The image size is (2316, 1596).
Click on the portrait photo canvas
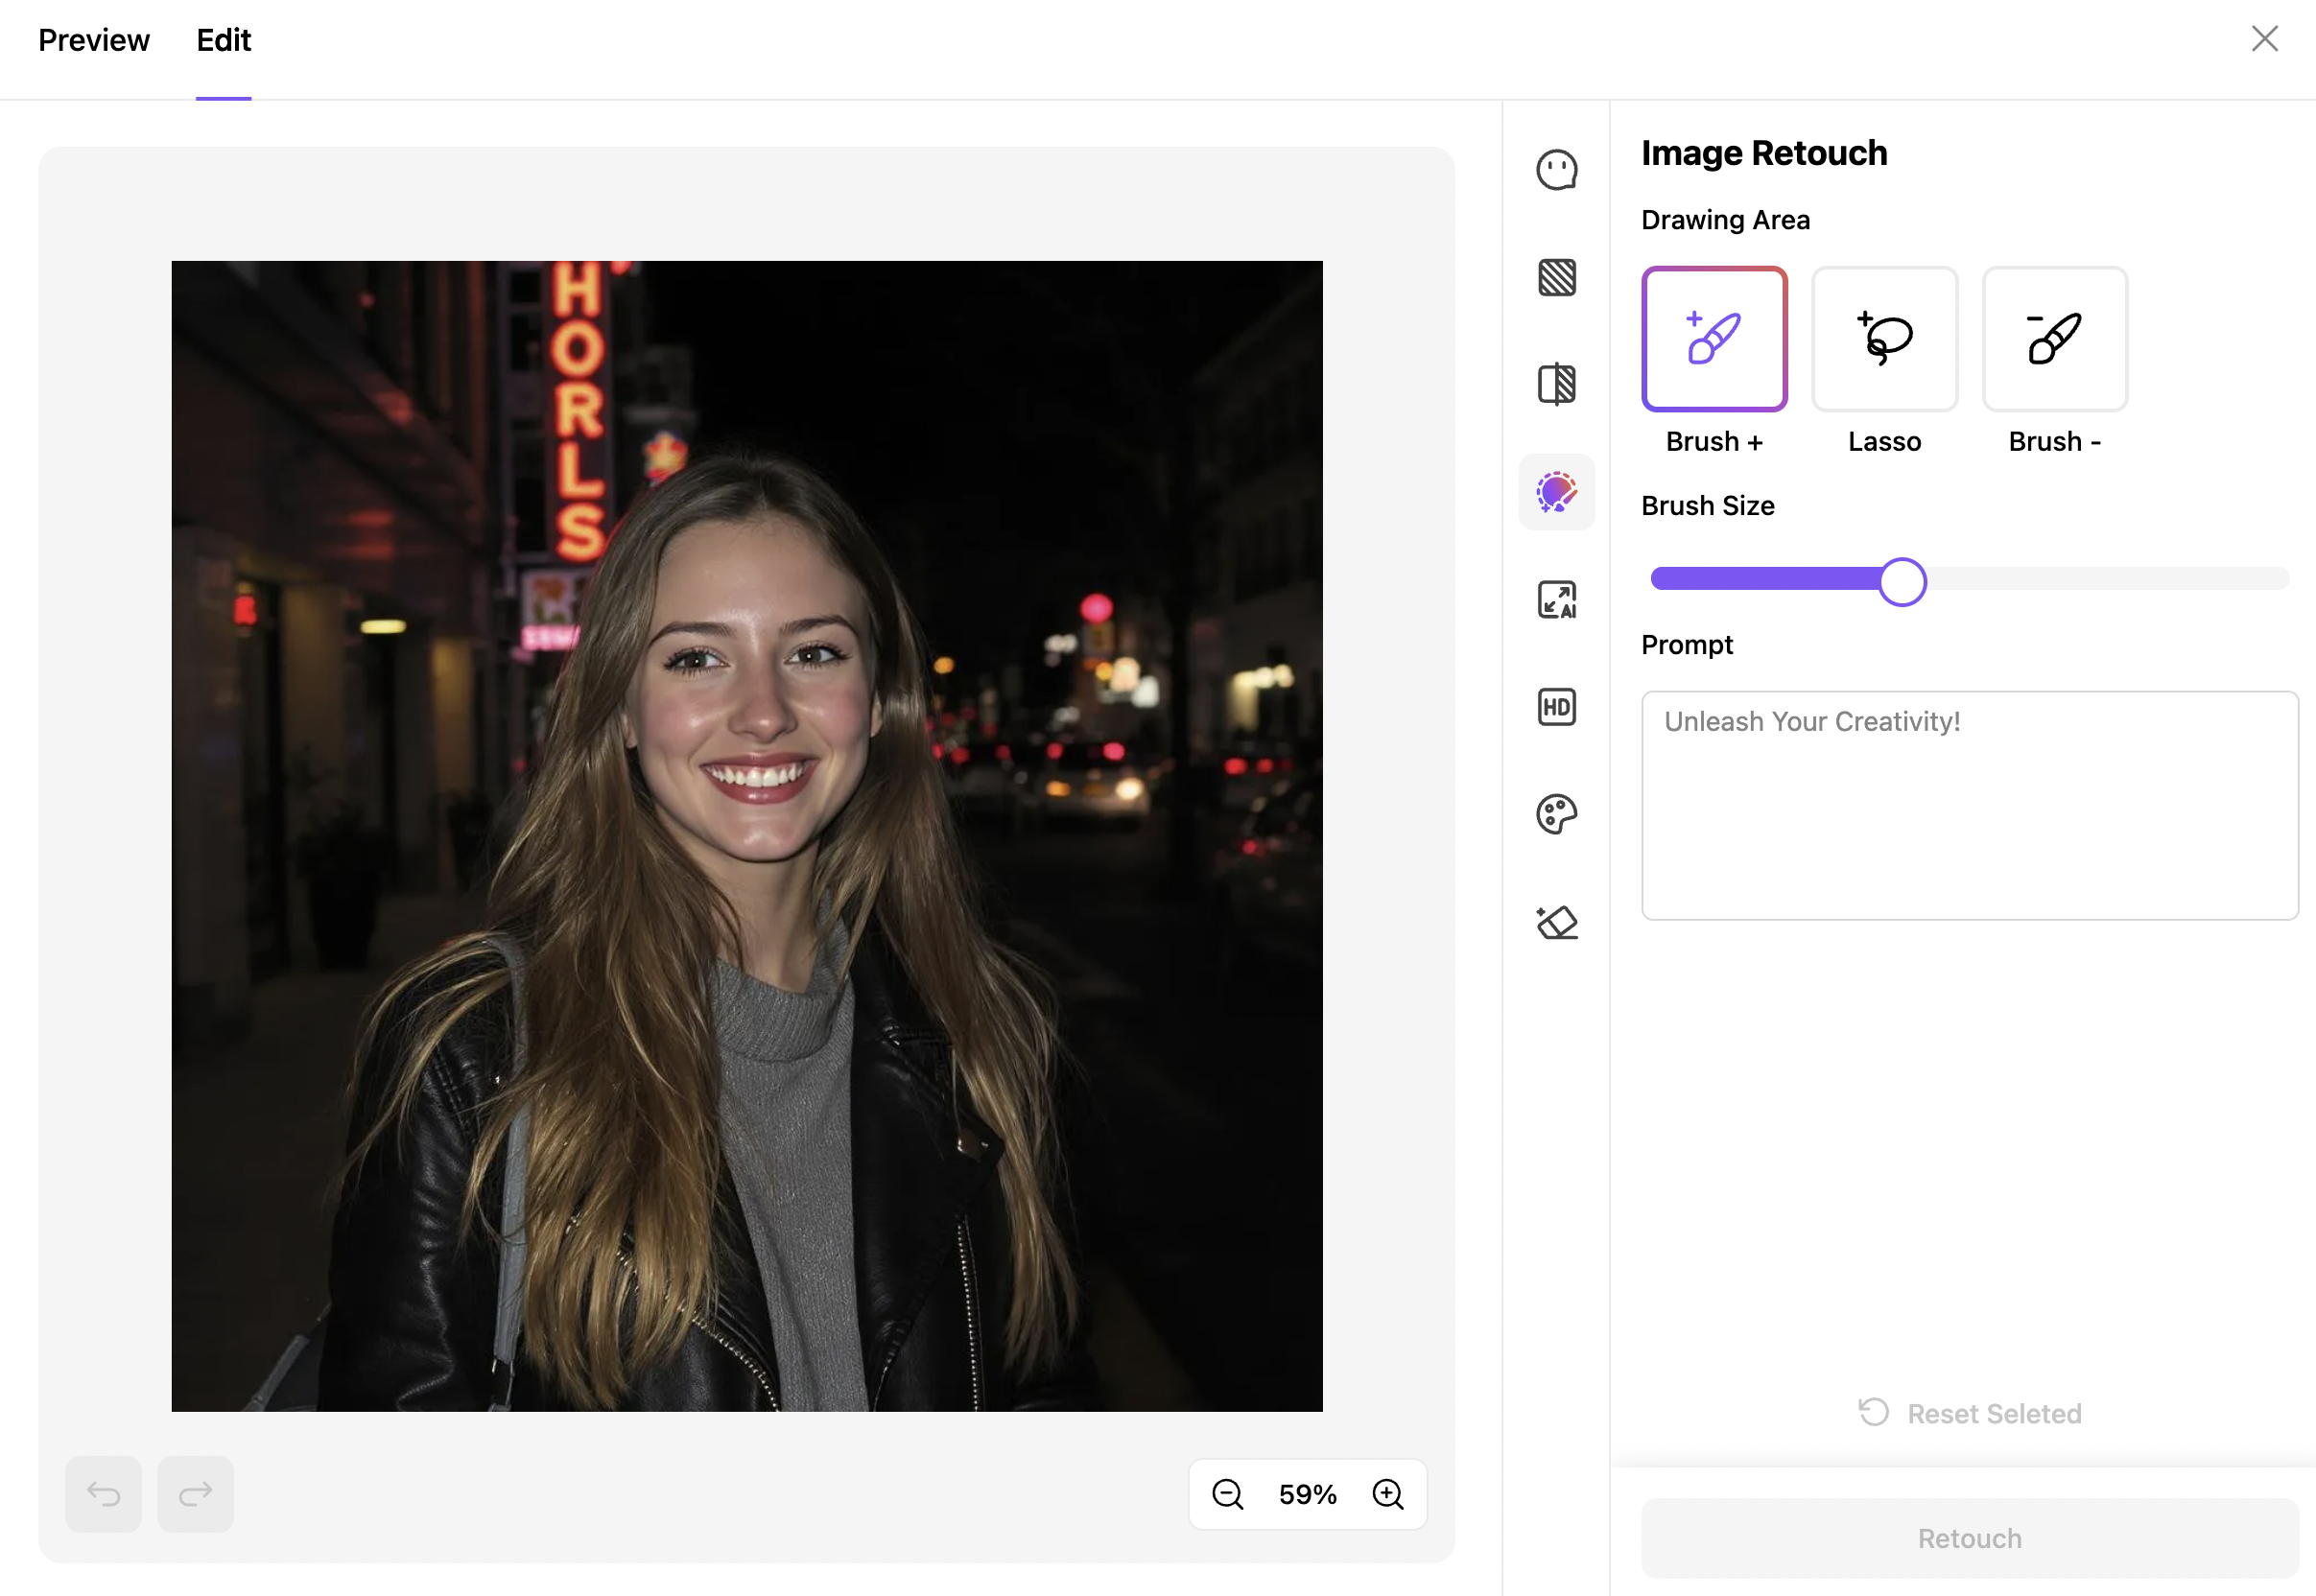pos(746,836)
